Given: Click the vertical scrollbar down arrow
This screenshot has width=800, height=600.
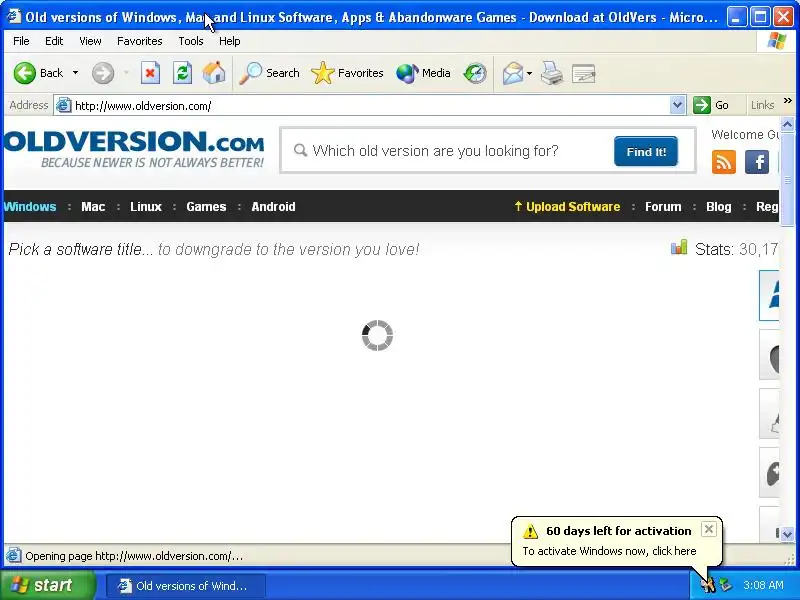Looking at the screenshot, I should [787, 535].
